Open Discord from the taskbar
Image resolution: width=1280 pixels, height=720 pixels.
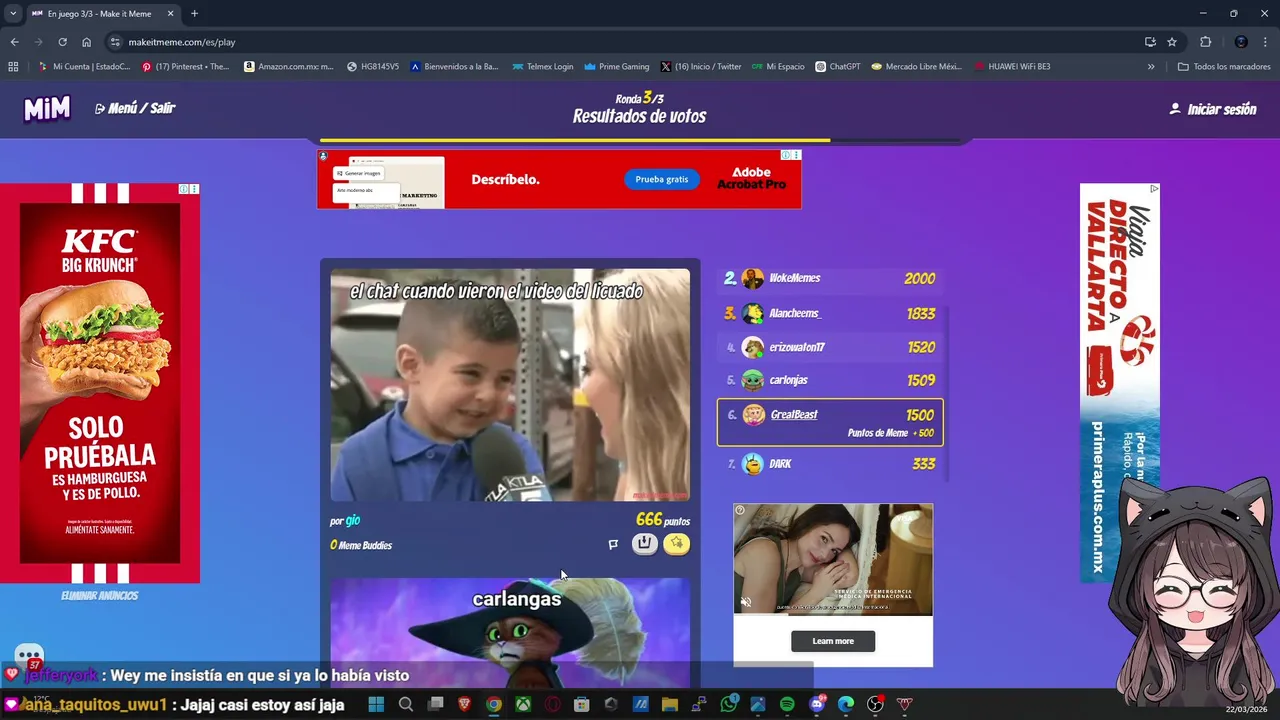(x=816, y=705)
